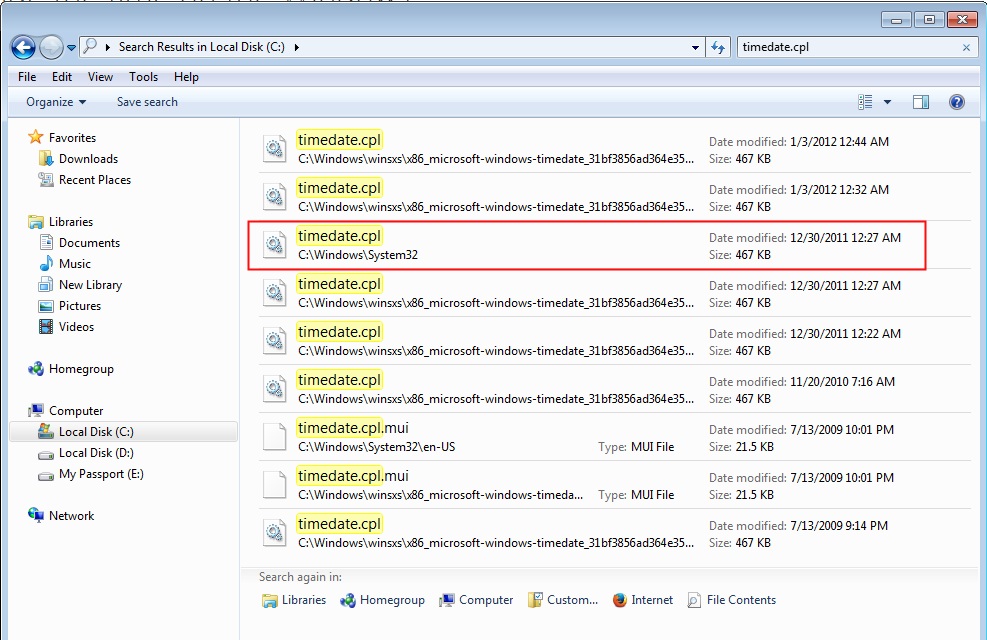Search again in Homegroup
987x640 pixels.
[382, 600]
